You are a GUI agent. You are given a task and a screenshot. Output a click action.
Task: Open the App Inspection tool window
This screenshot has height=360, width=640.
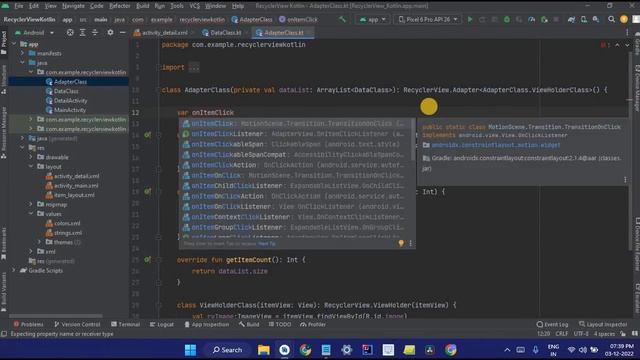coord(207,324)
